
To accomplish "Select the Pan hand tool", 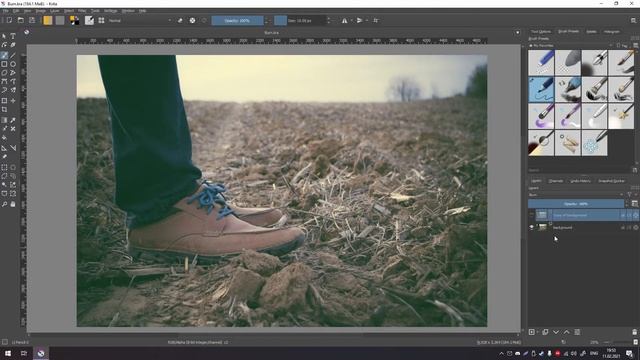I will pos(13,204).
